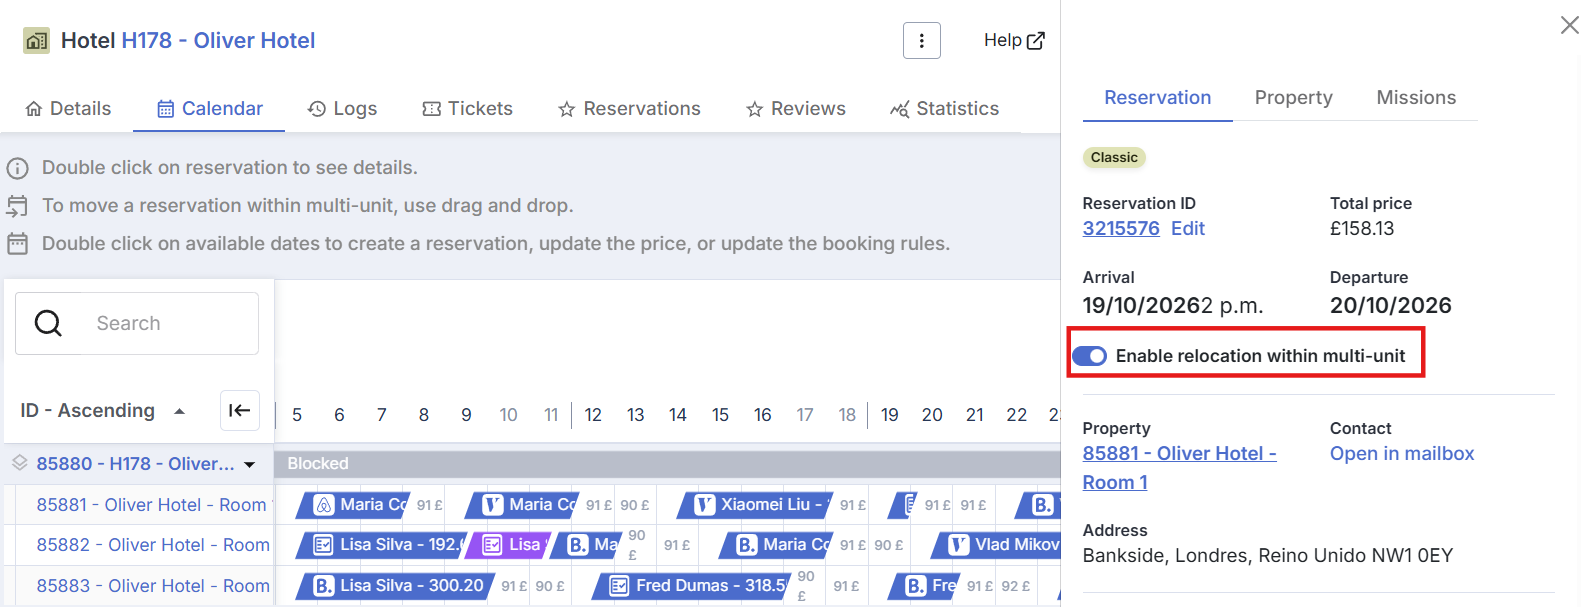1581x607 pixels.
Task: Collapse sidebar with the arrow-to-left icon
Action: tap(240, 410)
